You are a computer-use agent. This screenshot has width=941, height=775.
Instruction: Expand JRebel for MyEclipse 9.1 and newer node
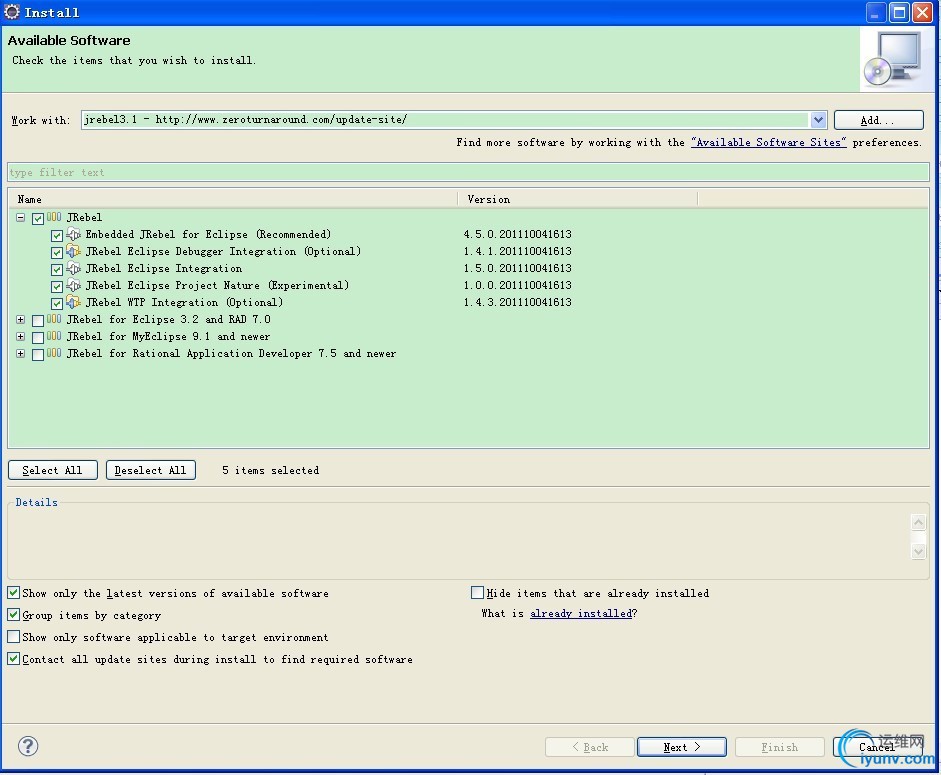pos(20,336)
